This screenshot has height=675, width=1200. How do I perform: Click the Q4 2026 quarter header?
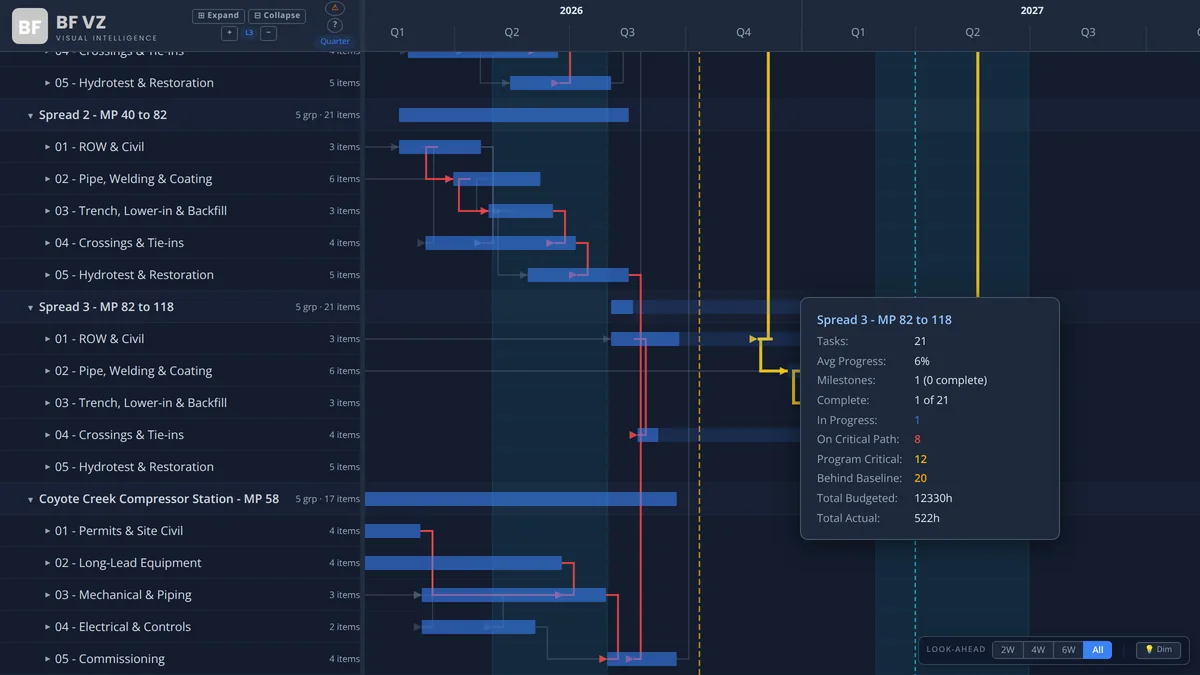743,33
